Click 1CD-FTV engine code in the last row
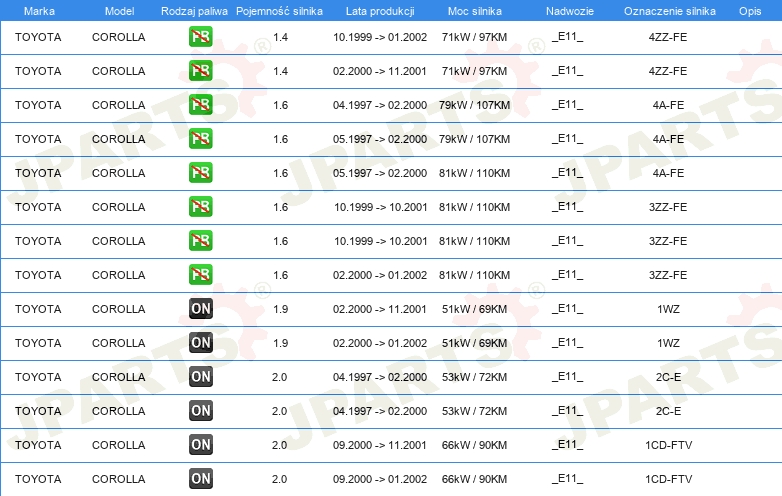Viewport: 782px width, 496px height. pos(667,479)
